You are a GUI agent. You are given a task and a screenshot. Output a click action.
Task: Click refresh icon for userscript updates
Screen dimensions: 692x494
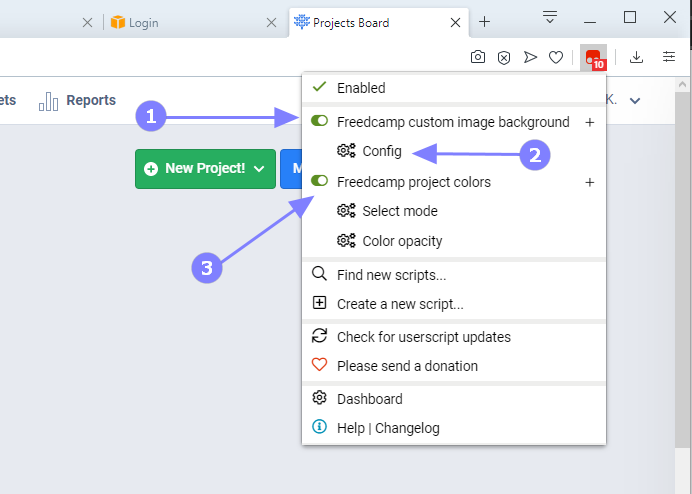click(319, 336)
